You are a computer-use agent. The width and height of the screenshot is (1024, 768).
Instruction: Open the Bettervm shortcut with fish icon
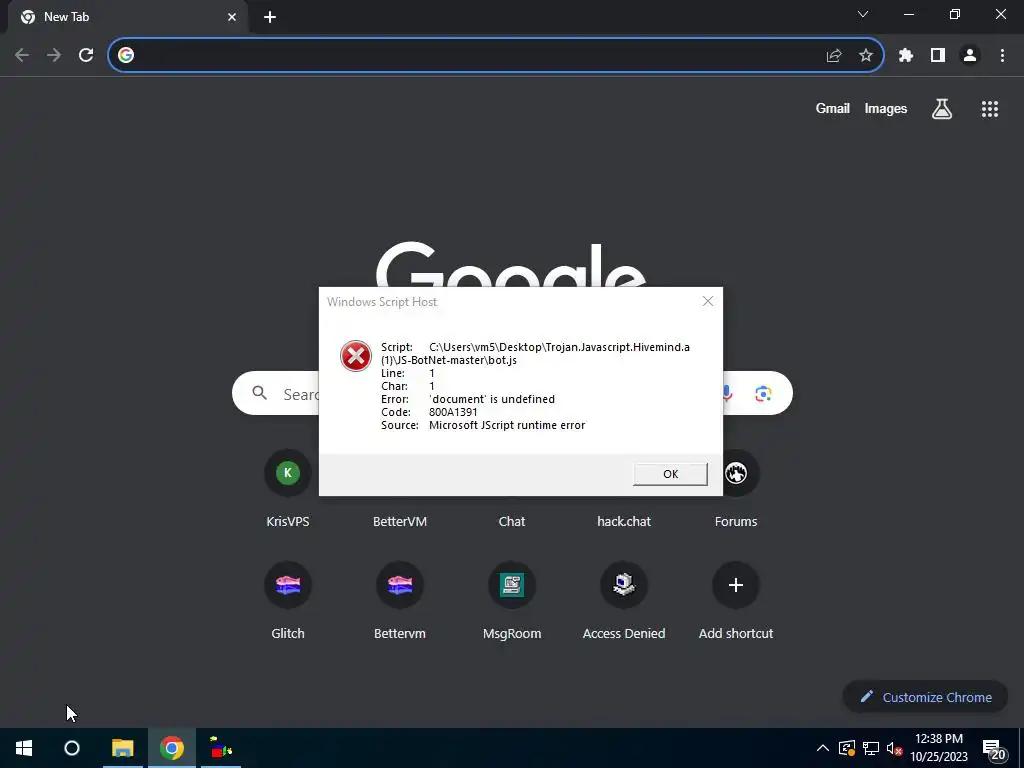(x=400, y=585)
